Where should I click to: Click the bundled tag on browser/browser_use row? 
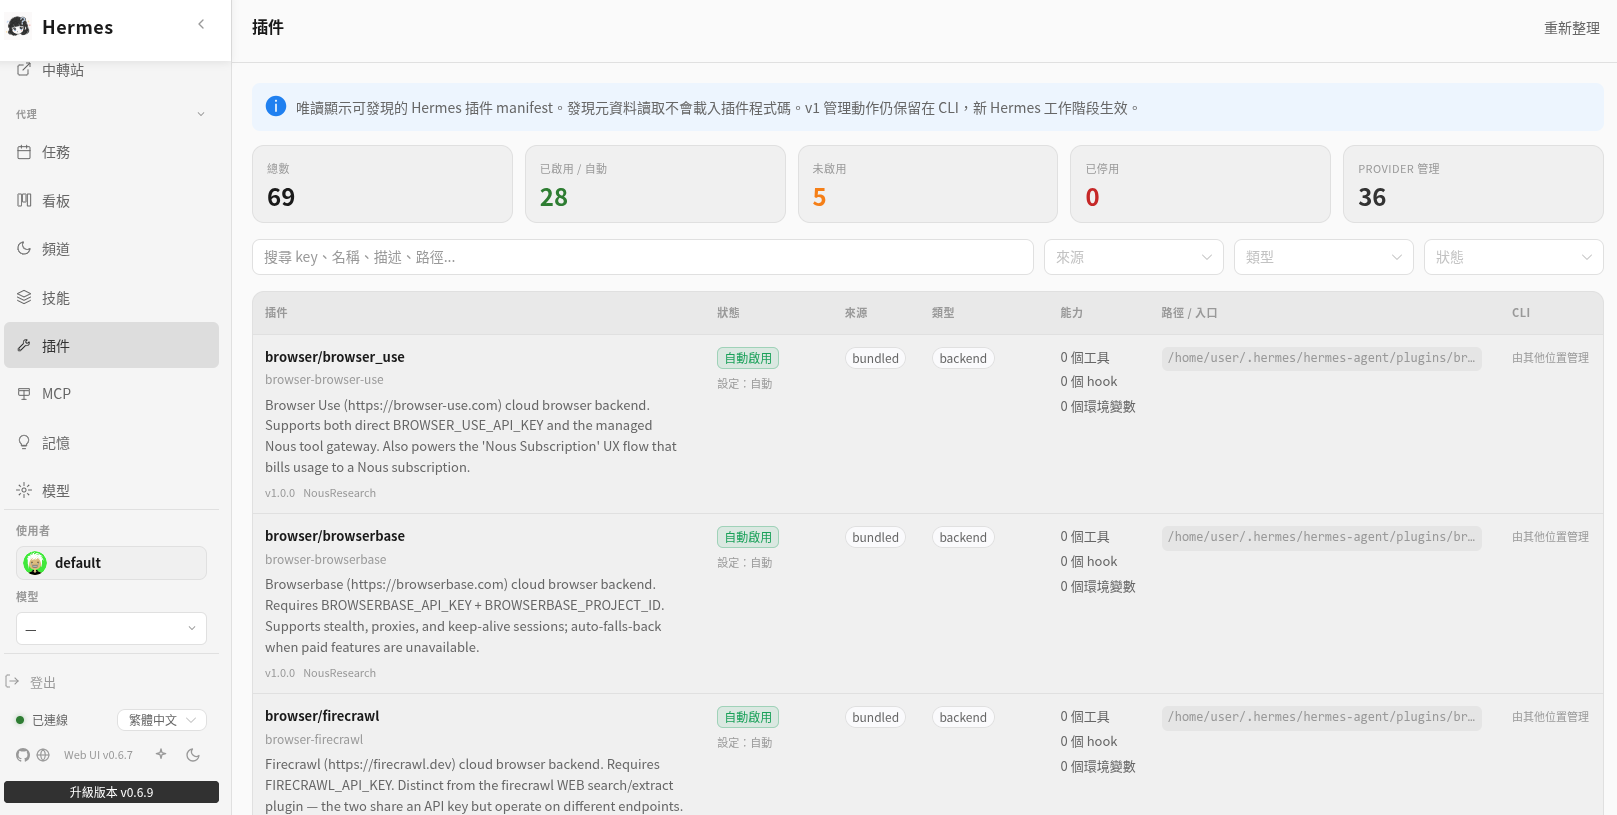point(876,358)
